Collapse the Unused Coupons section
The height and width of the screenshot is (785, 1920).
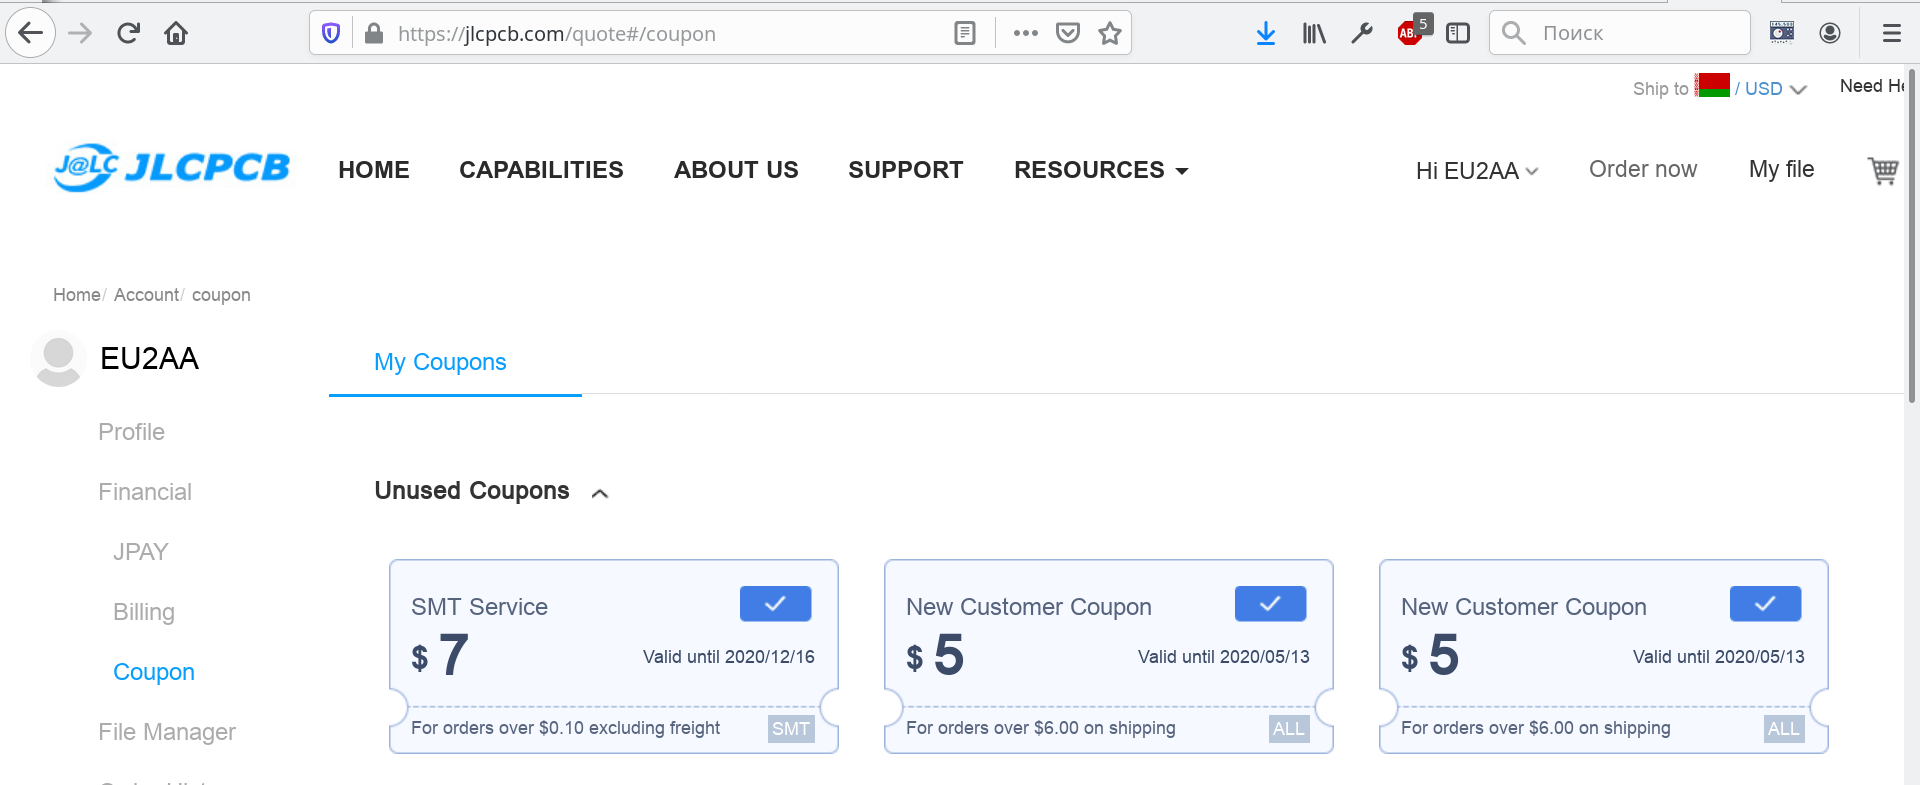(600, 493)
